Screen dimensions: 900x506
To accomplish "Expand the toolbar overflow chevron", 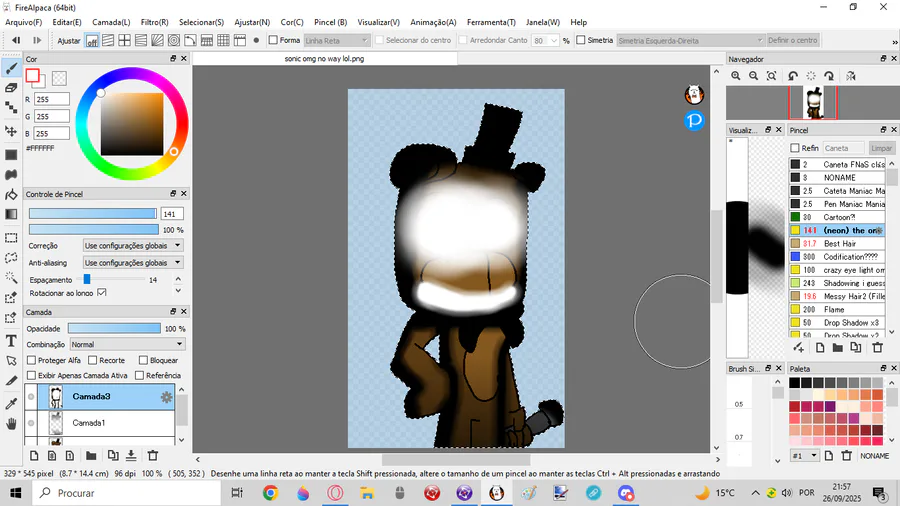I will tap(894, 42).
